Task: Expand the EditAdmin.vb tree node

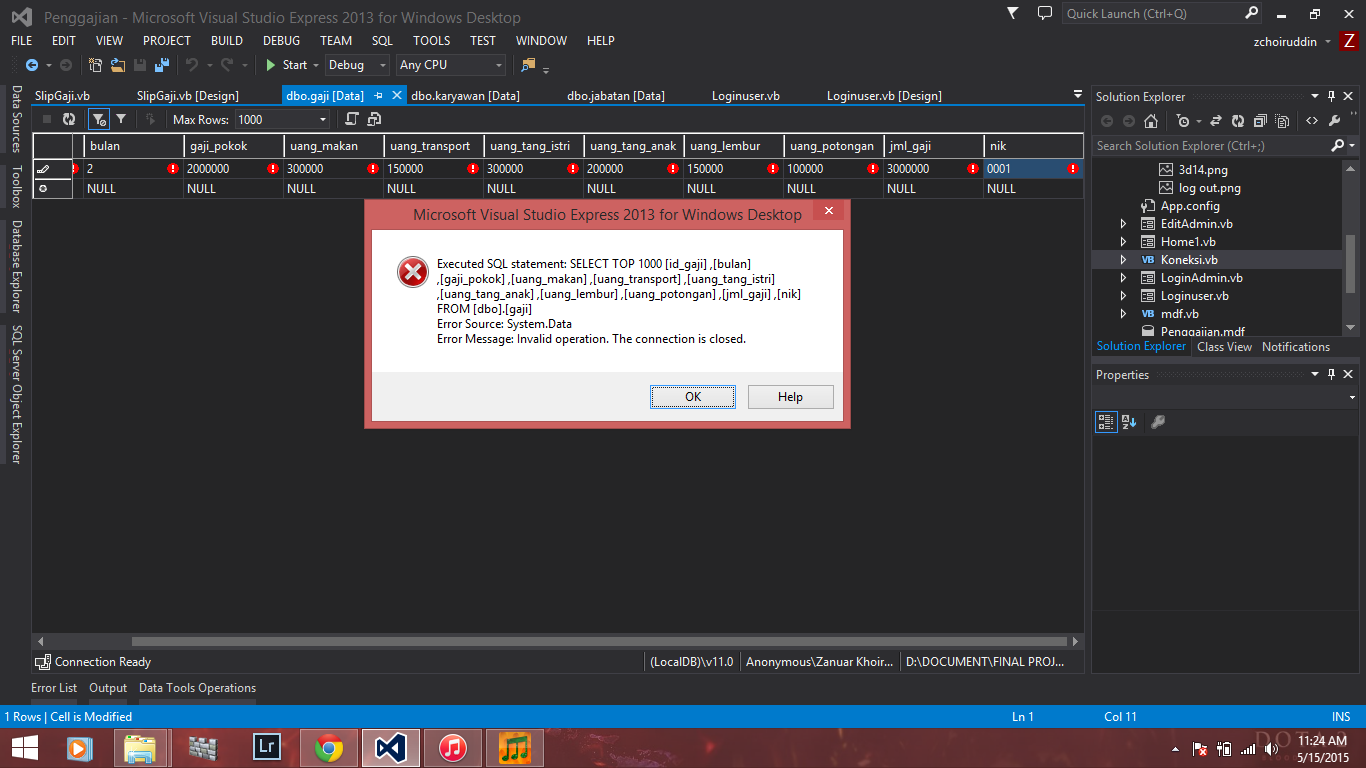Action: coord(1123,224)
